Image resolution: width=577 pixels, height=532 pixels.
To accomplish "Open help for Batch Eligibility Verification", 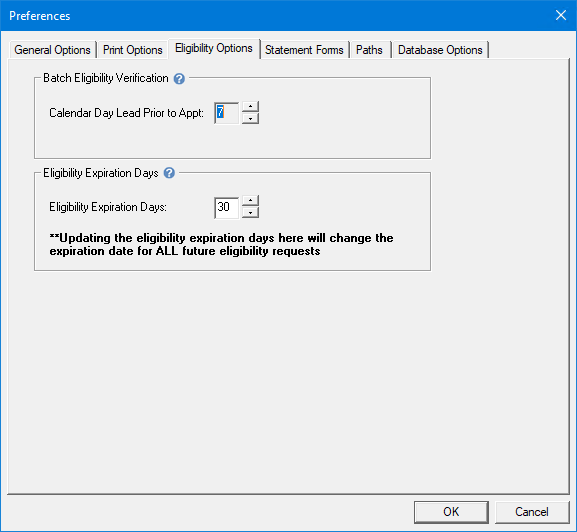I will [x=179, y=78].
